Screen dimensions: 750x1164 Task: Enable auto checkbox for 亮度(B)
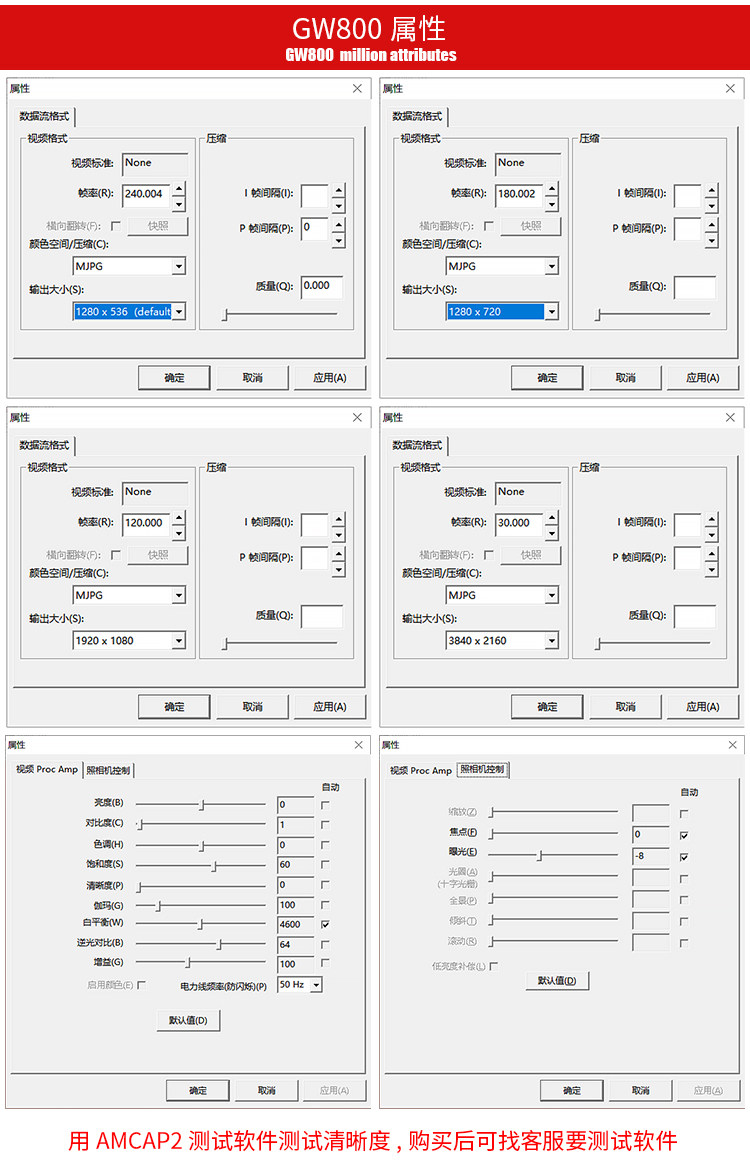(325, 805)
